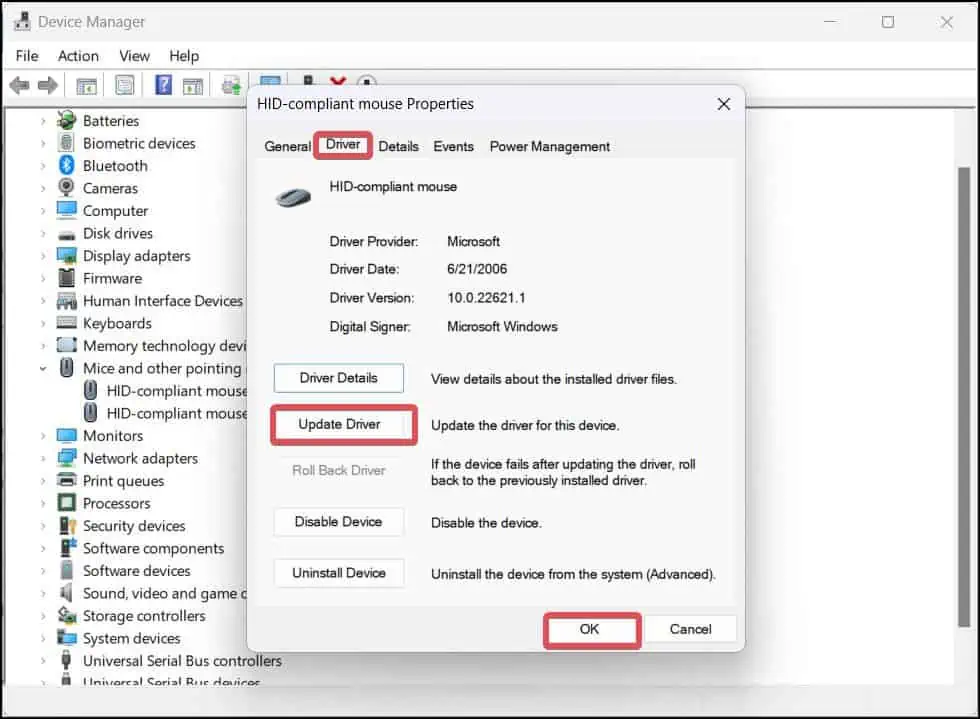980x719 pixels.
Task: Open the Properties sheet toolbar icon
Action: point(124,85)
